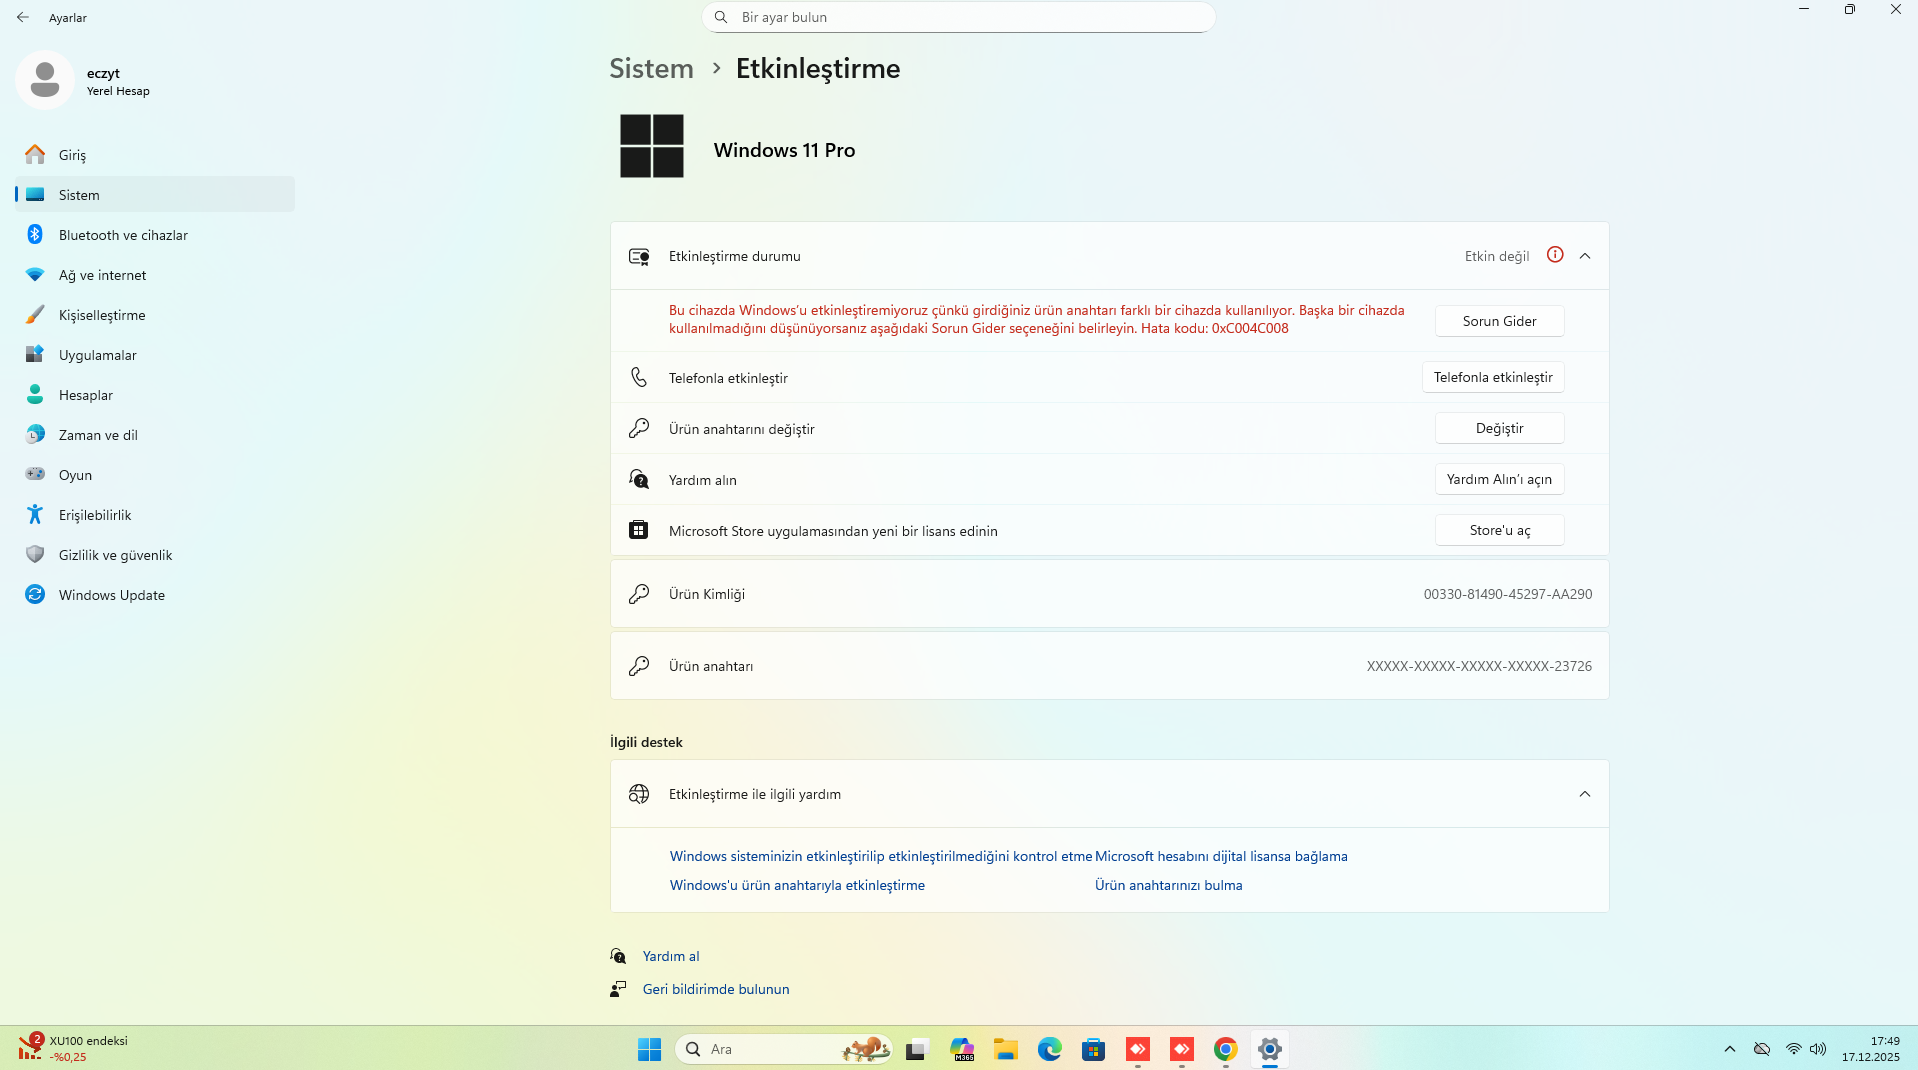Click the Telefonla etkinleştir button

1493,377
